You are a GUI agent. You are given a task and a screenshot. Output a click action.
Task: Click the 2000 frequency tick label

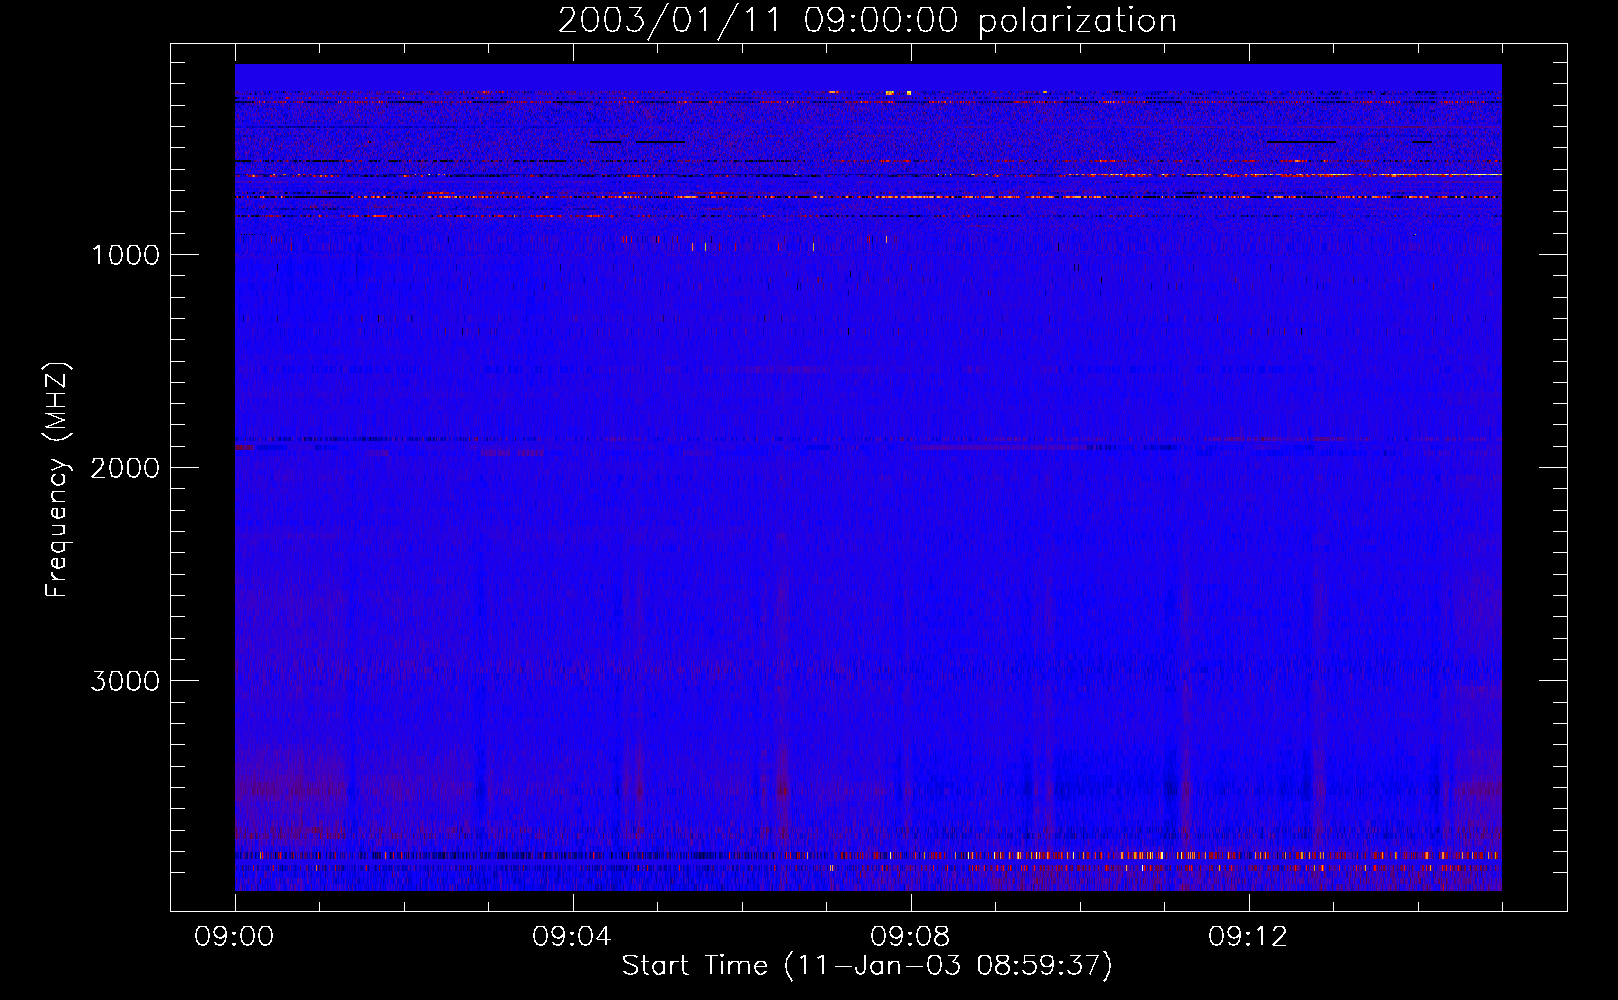[x=125, y=468]
